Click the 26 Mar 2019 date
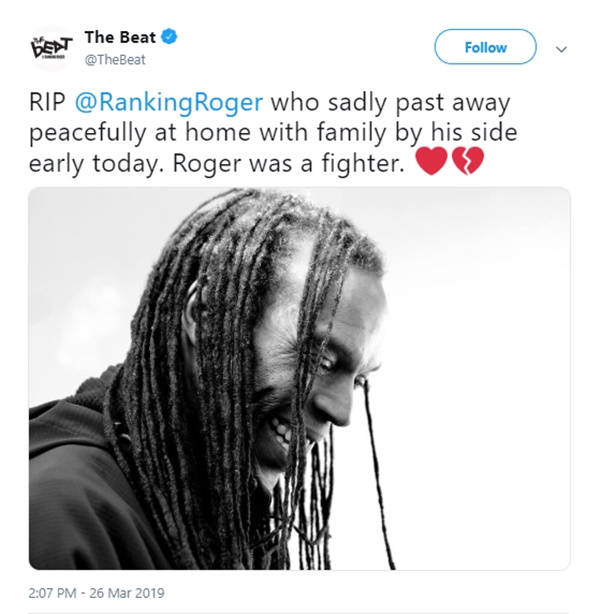The image size is (600, 614). click(127, 592)
